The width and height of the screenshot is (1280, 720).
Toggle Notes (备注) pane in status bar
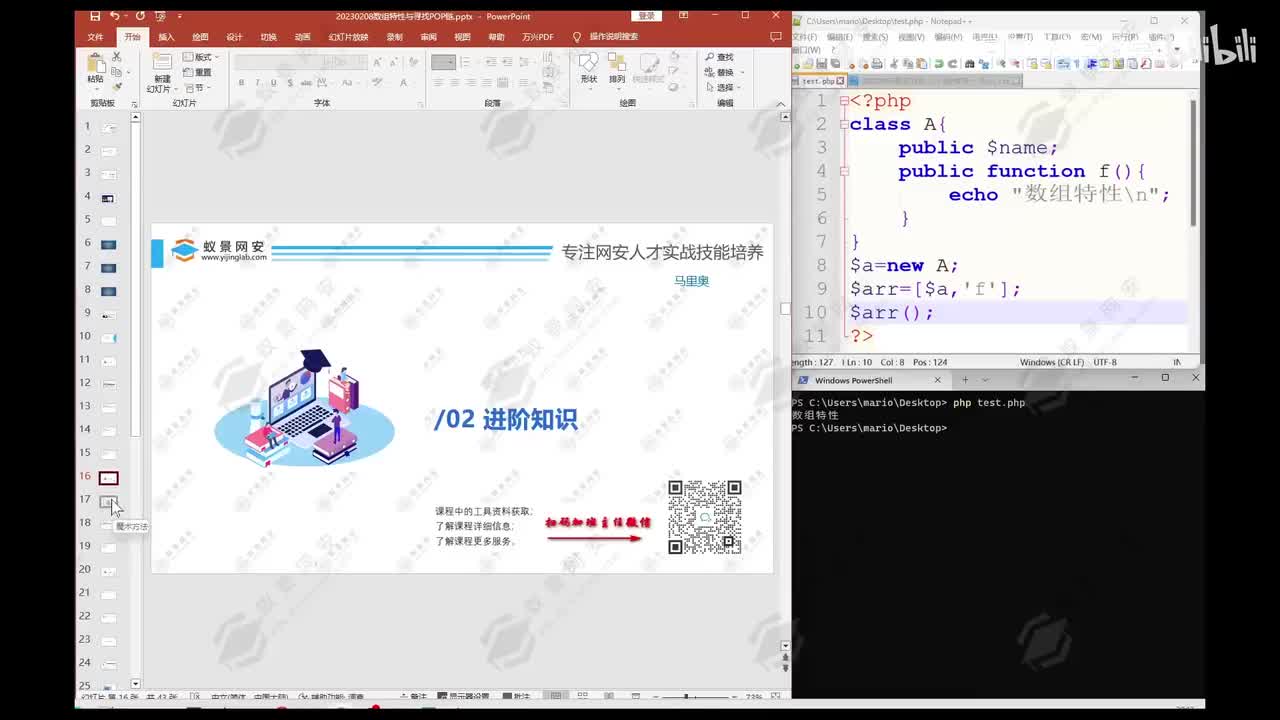pos(413,697)
